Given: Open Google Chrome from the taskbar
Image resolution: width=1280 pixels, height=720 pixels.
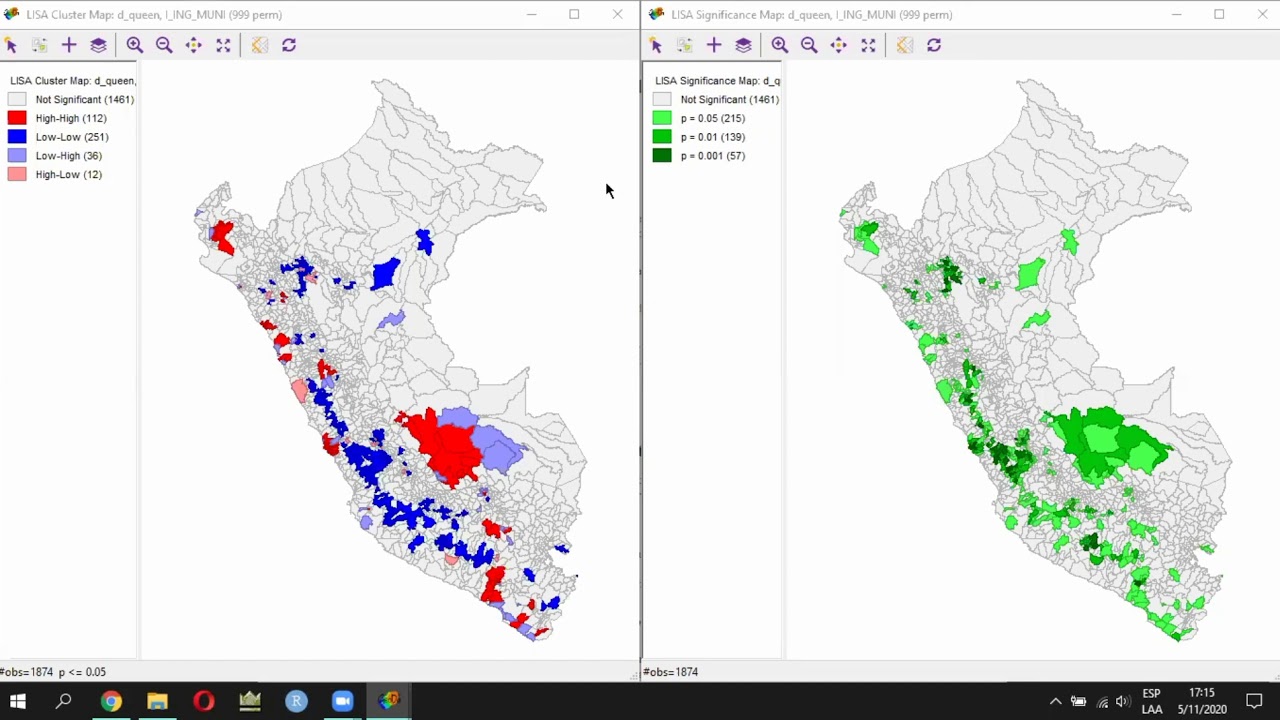Looking at the screenshot, I should 111,701.
